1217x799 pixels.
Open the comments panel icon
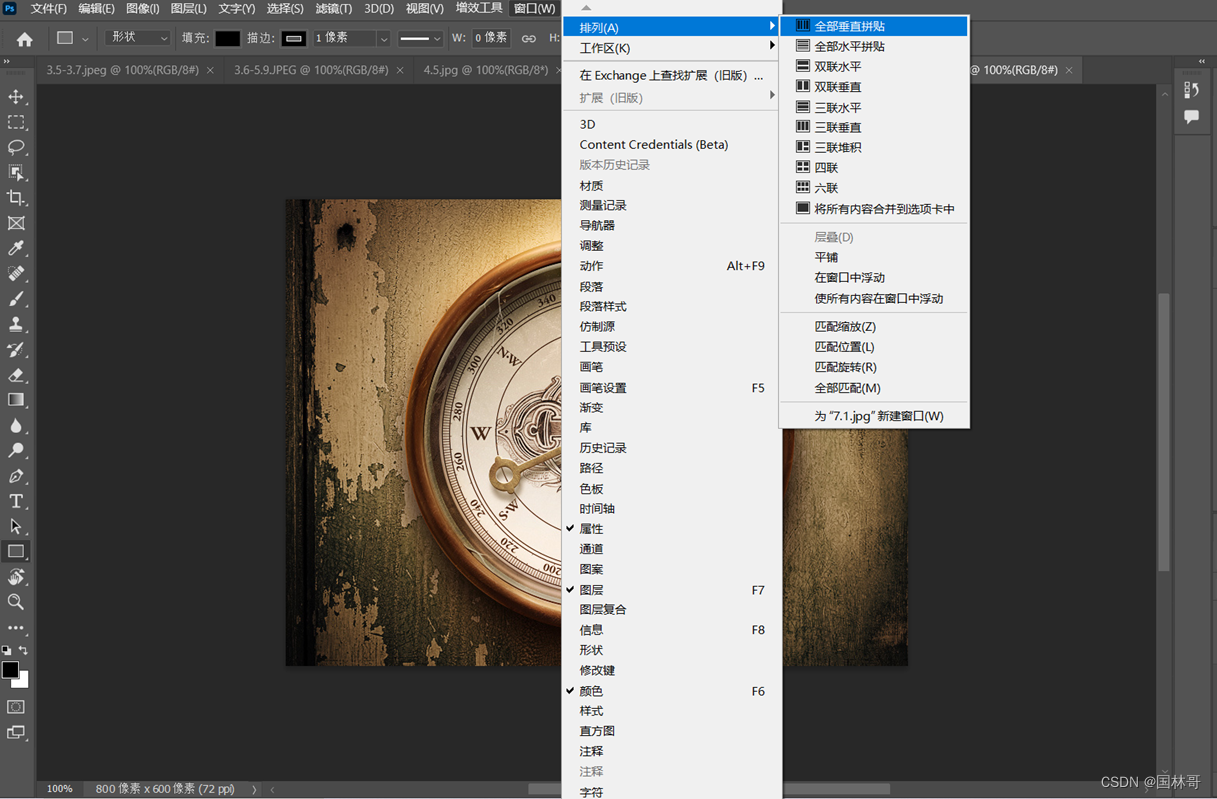(x=1192, y=117)
